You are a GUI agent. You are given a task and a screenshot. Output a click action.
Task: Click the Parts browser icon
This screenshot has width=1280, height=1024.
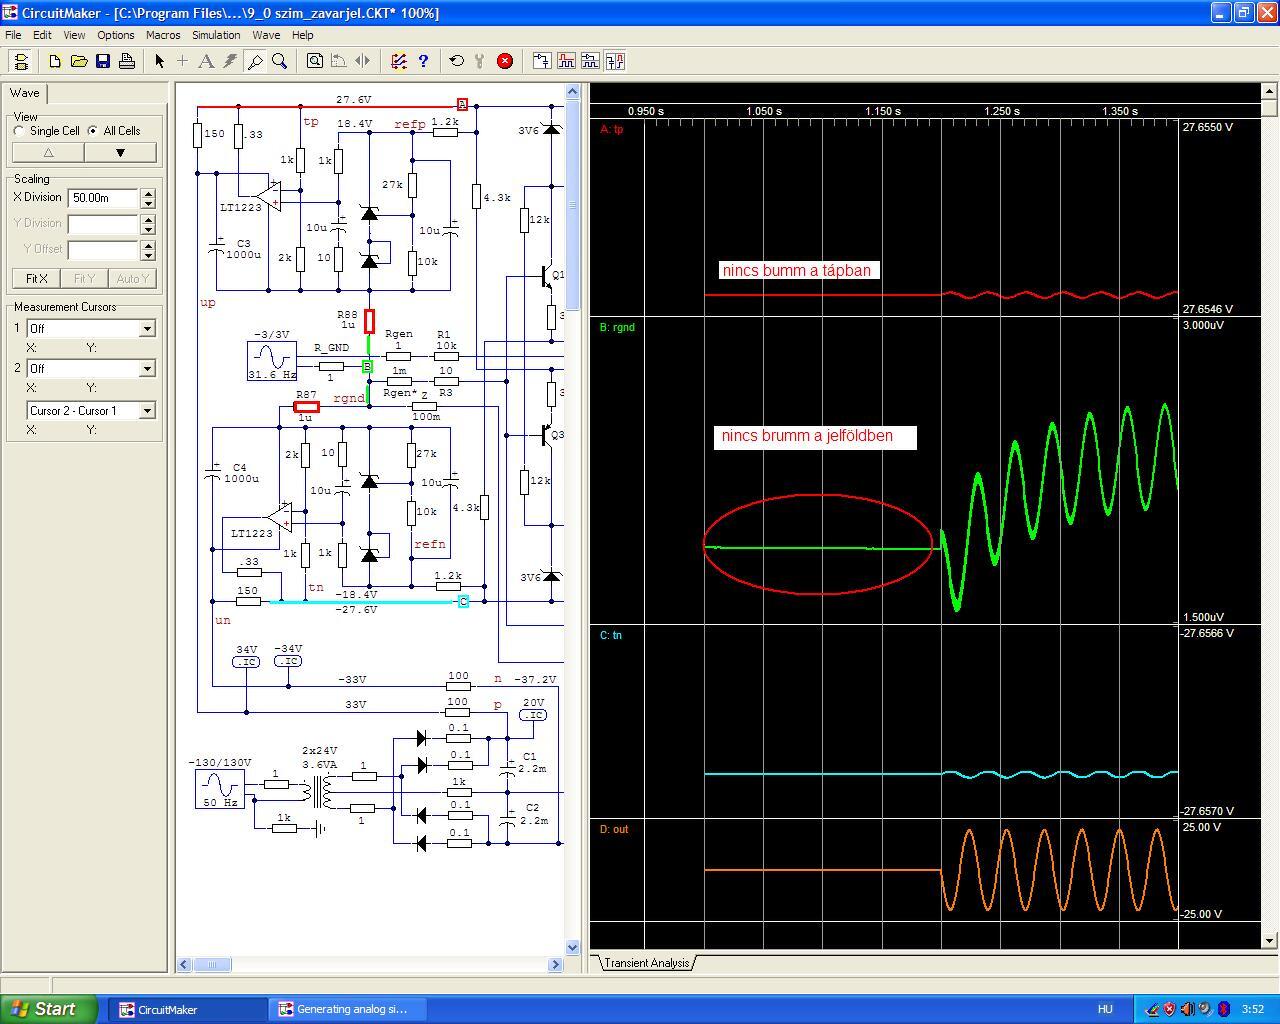tap(590, 61)
